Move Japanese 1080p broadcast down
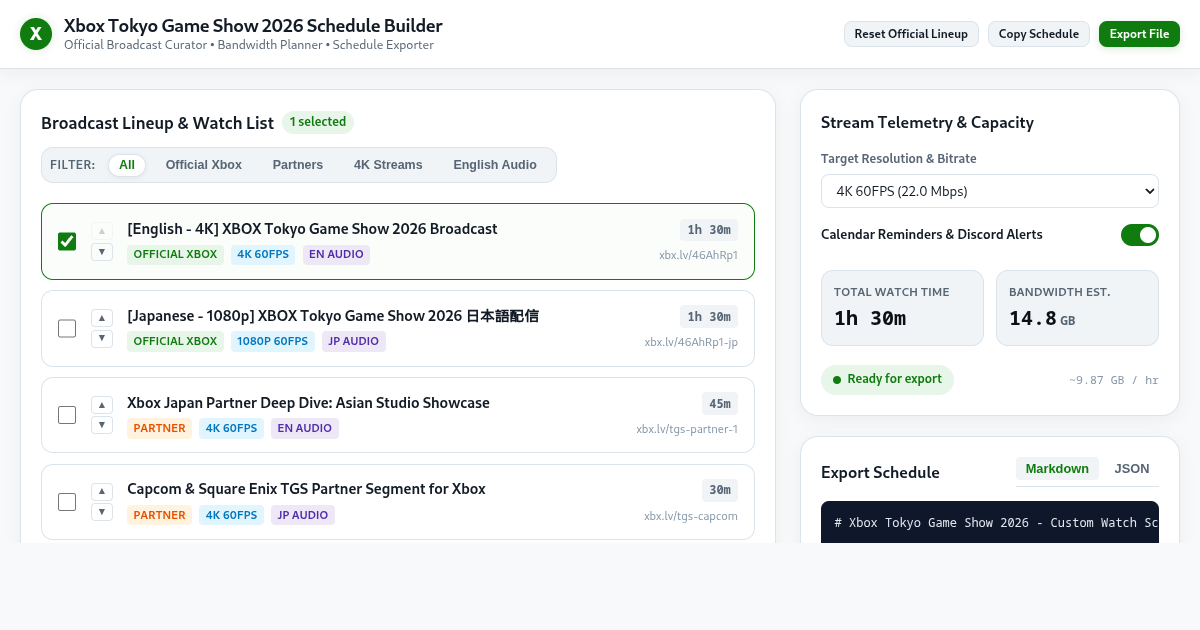Image resolution: width=1200 pixels, height=630 pixels. coord(102,339)
